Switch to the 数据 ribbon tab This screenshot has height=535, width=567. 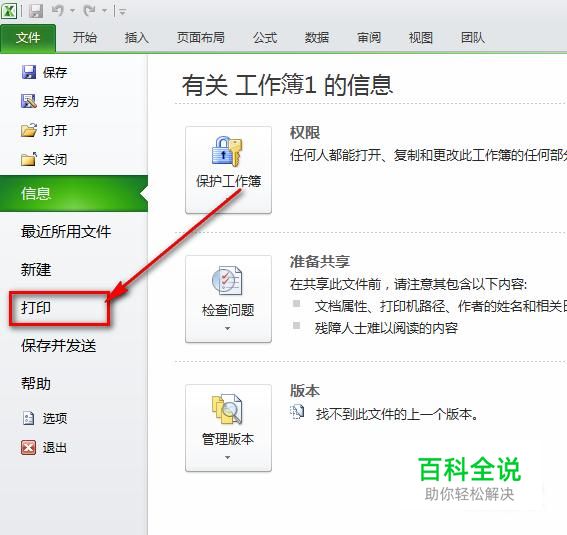pyautogui.click(x=317, y=38)
